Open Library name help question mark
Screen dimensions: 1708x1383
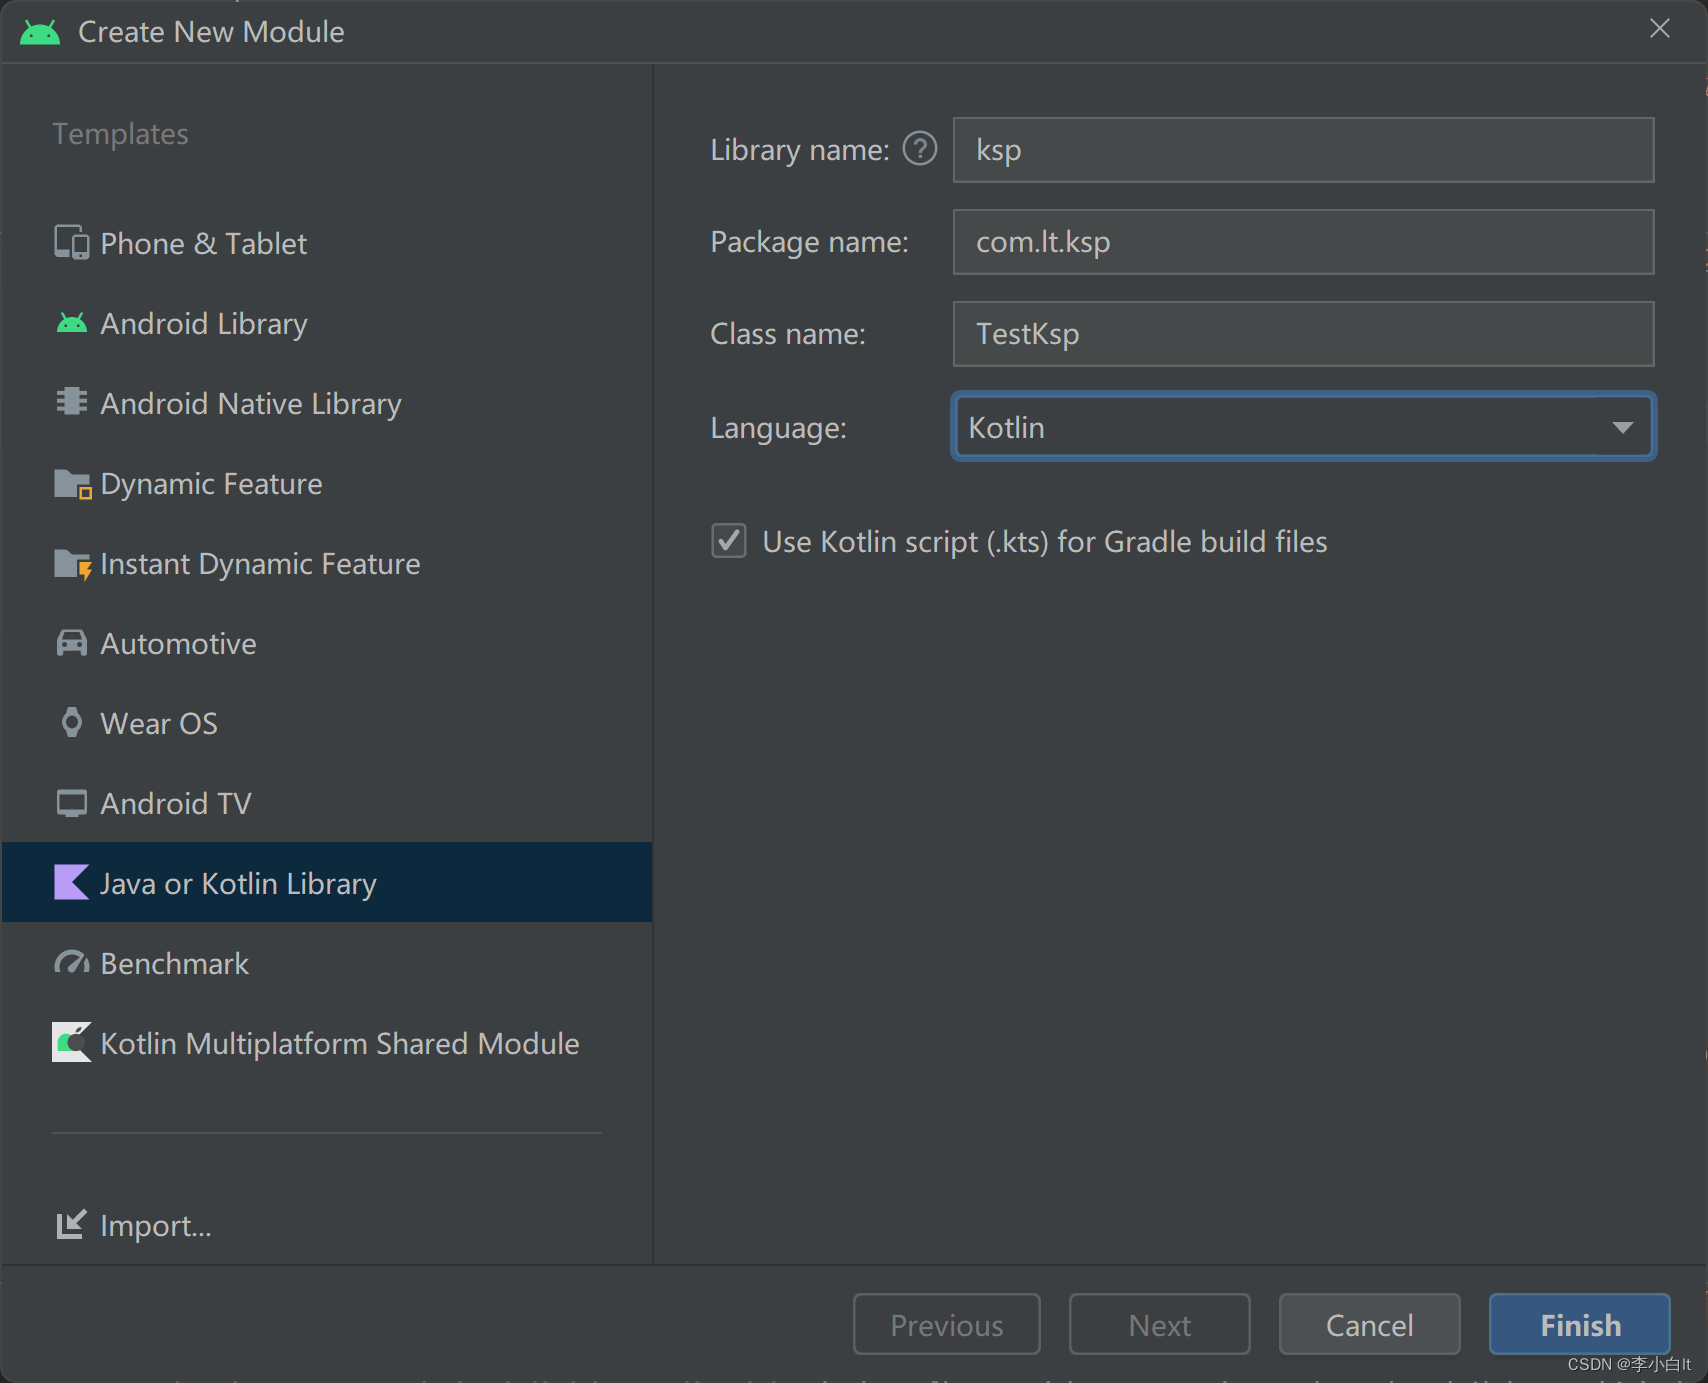pos(919,149)
